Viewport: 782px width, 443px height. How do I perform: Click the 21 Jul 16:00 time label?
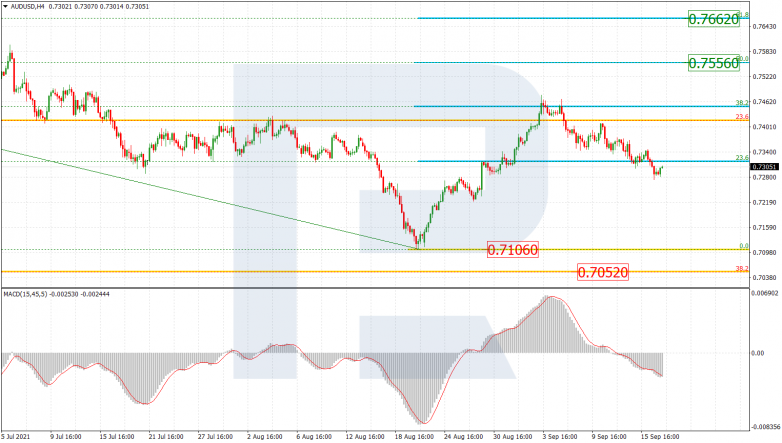click(166, 437)
